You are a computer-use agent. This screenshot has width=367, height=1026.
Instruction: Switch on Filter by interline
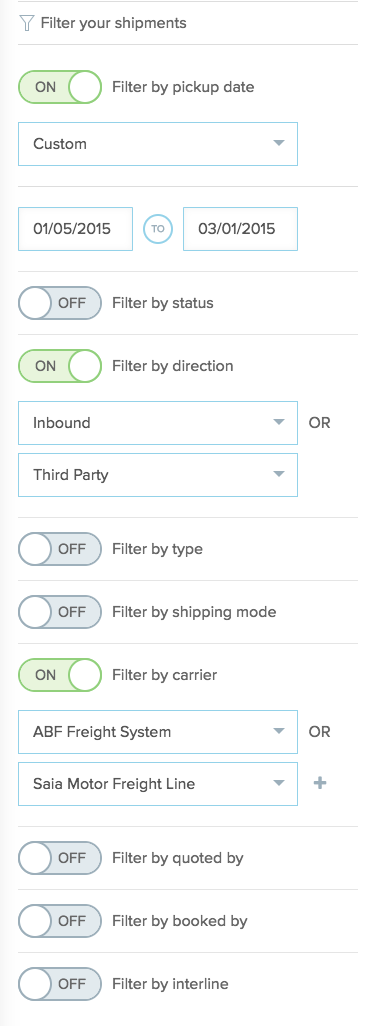60,983
